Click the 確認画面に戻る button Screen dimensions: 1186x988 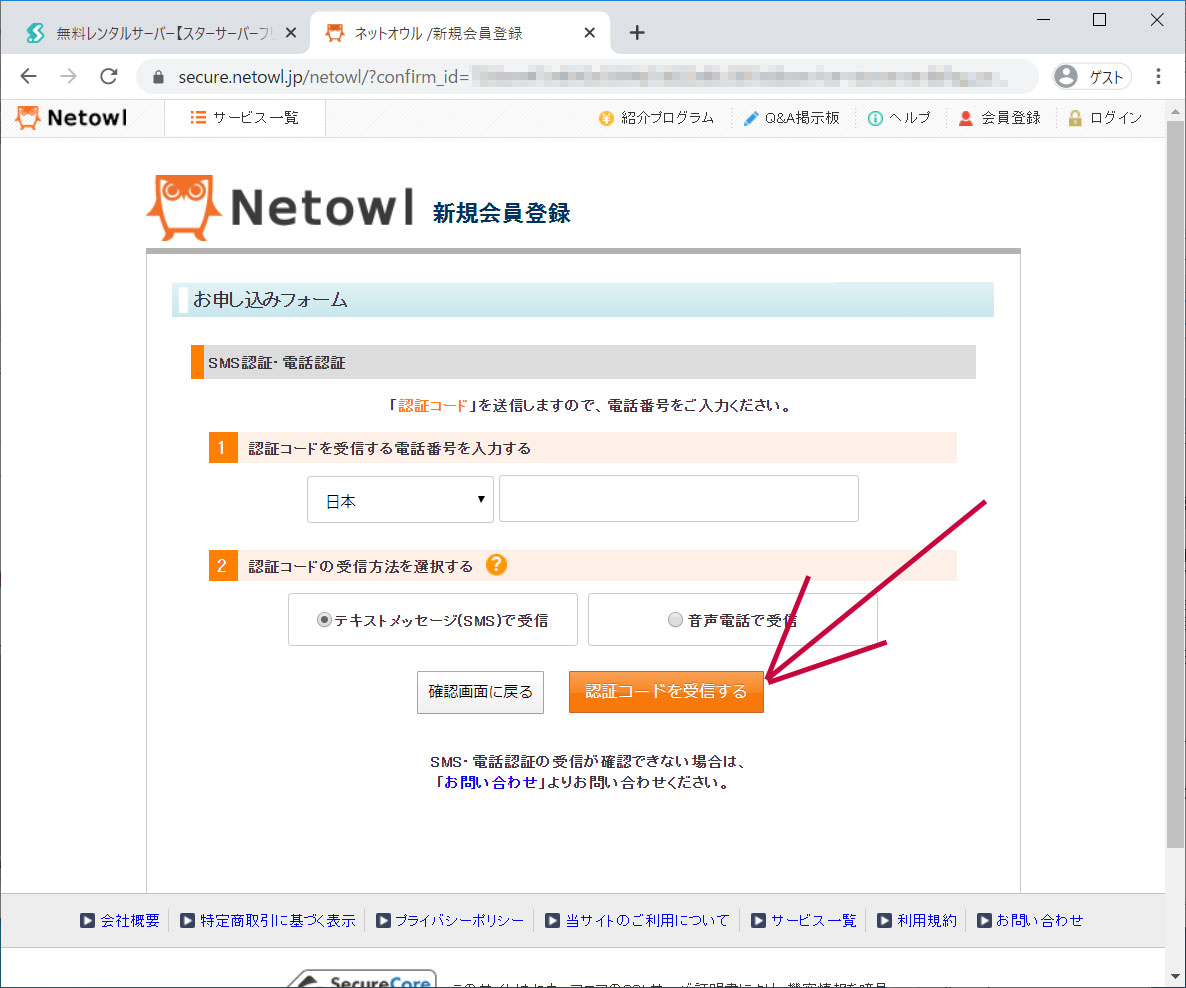(480, 691)
